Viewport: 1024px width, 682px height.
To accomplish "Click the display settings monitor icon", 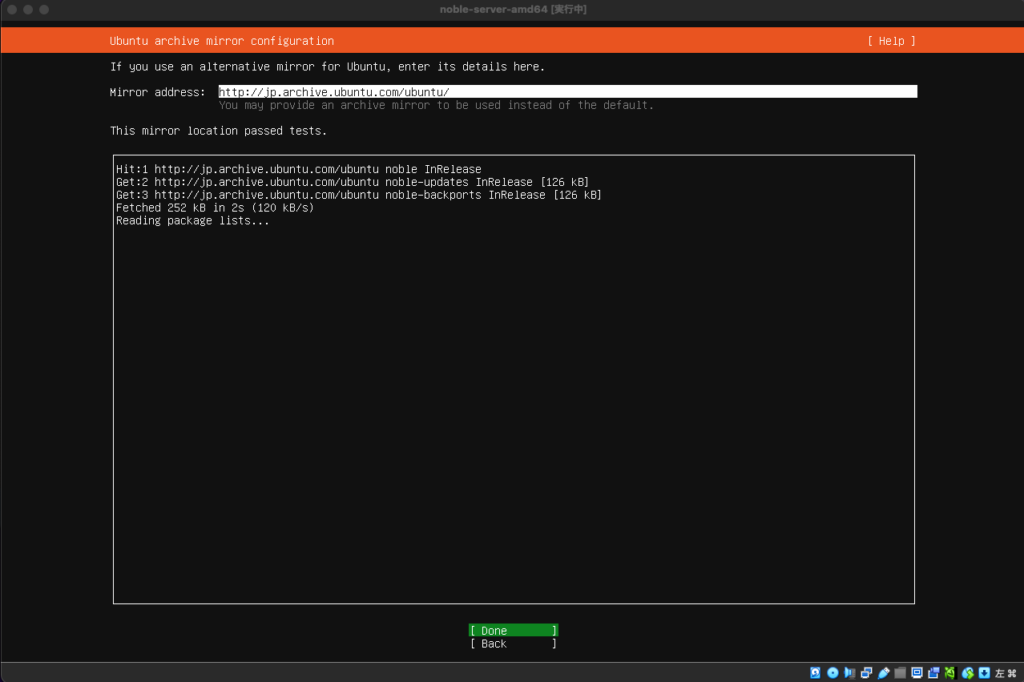I will (917, 673).
